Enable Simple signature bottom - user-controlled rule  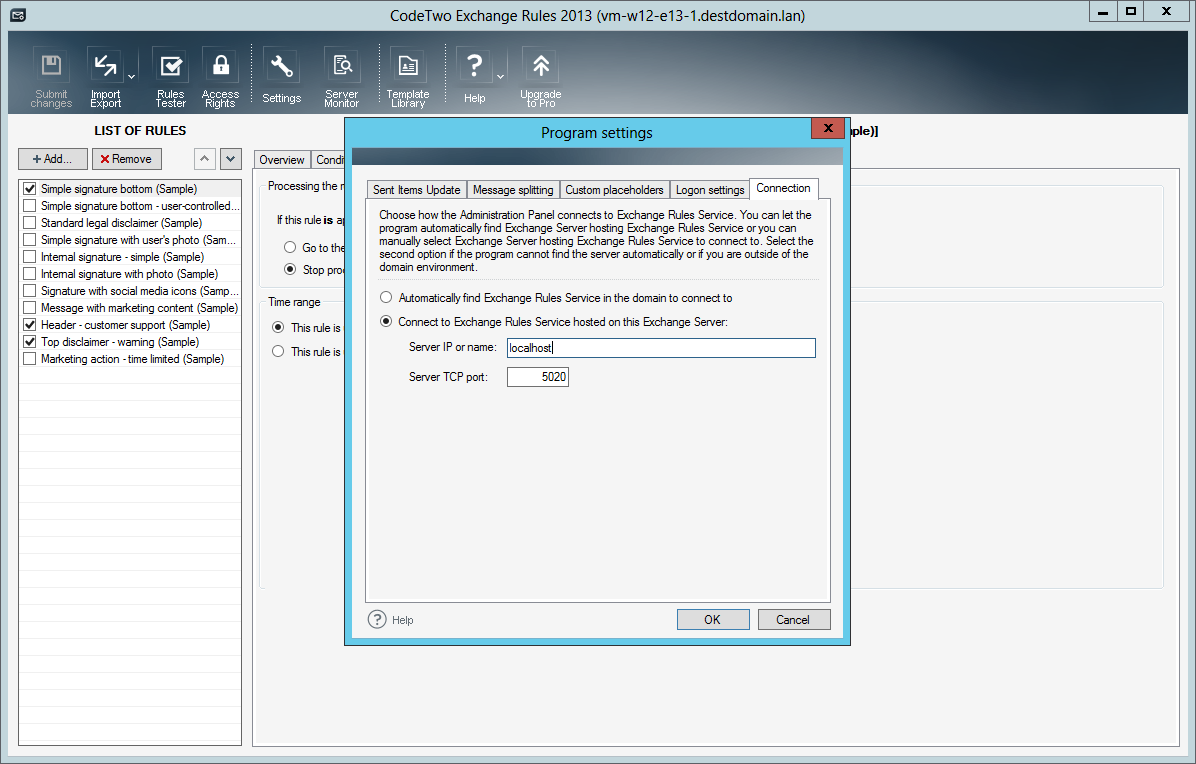pos(30,206)
